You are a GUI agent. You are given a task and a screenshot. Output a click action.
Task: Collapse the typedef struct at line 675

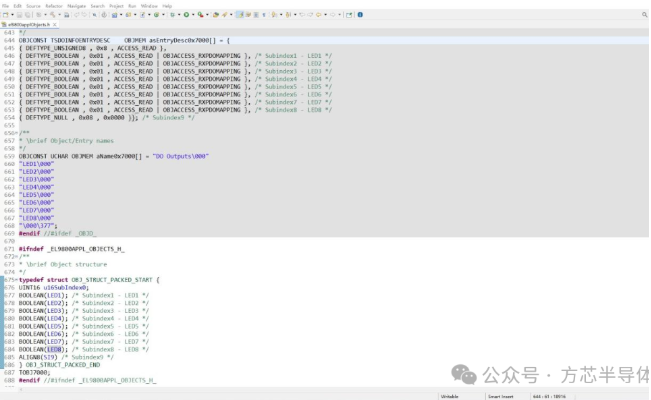[x=16, y=280]
